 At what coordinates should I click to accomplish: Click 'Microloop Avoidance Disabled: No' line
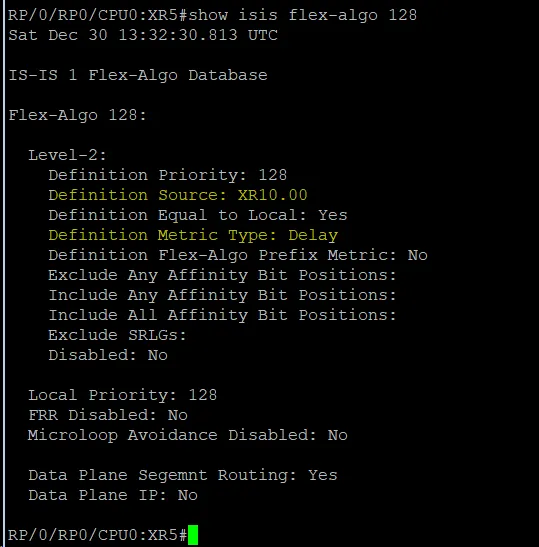188,435
